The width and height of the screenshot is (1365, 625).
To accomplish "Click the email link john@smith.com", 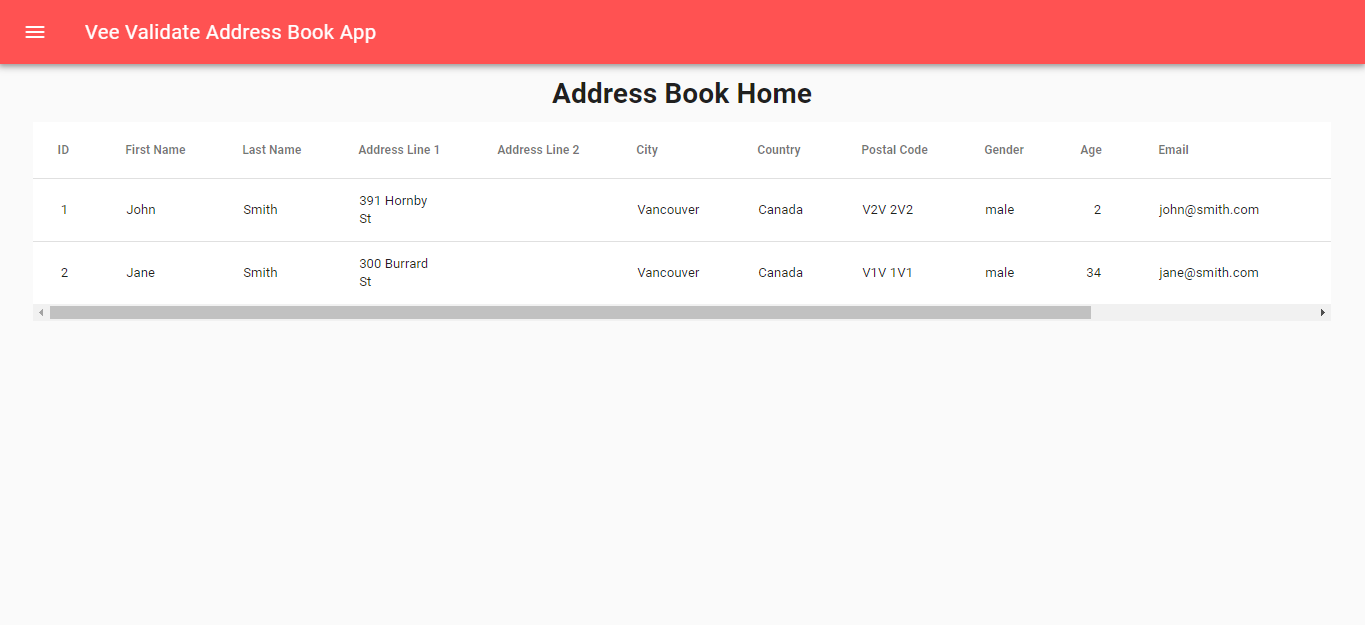I will pos(1208,209).
